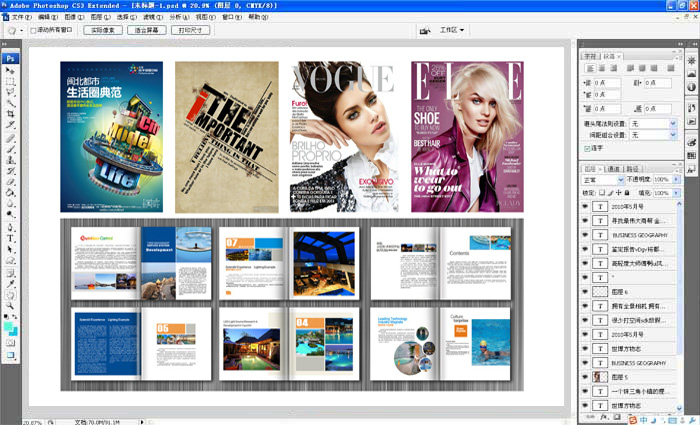Click the 适合屏幕 button

145,31
